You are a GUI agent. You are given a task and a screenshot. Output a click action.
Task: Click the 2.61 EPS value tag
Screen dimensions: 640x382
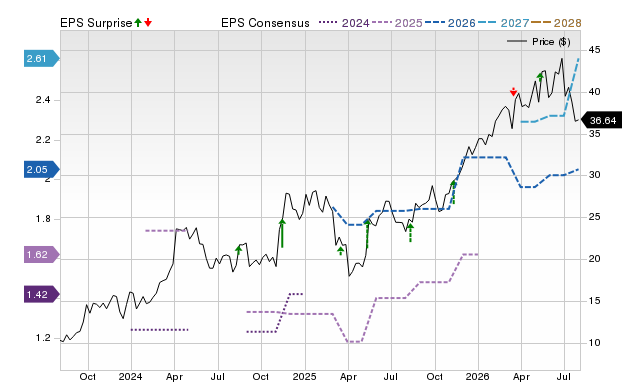click(x=42, y=59)
